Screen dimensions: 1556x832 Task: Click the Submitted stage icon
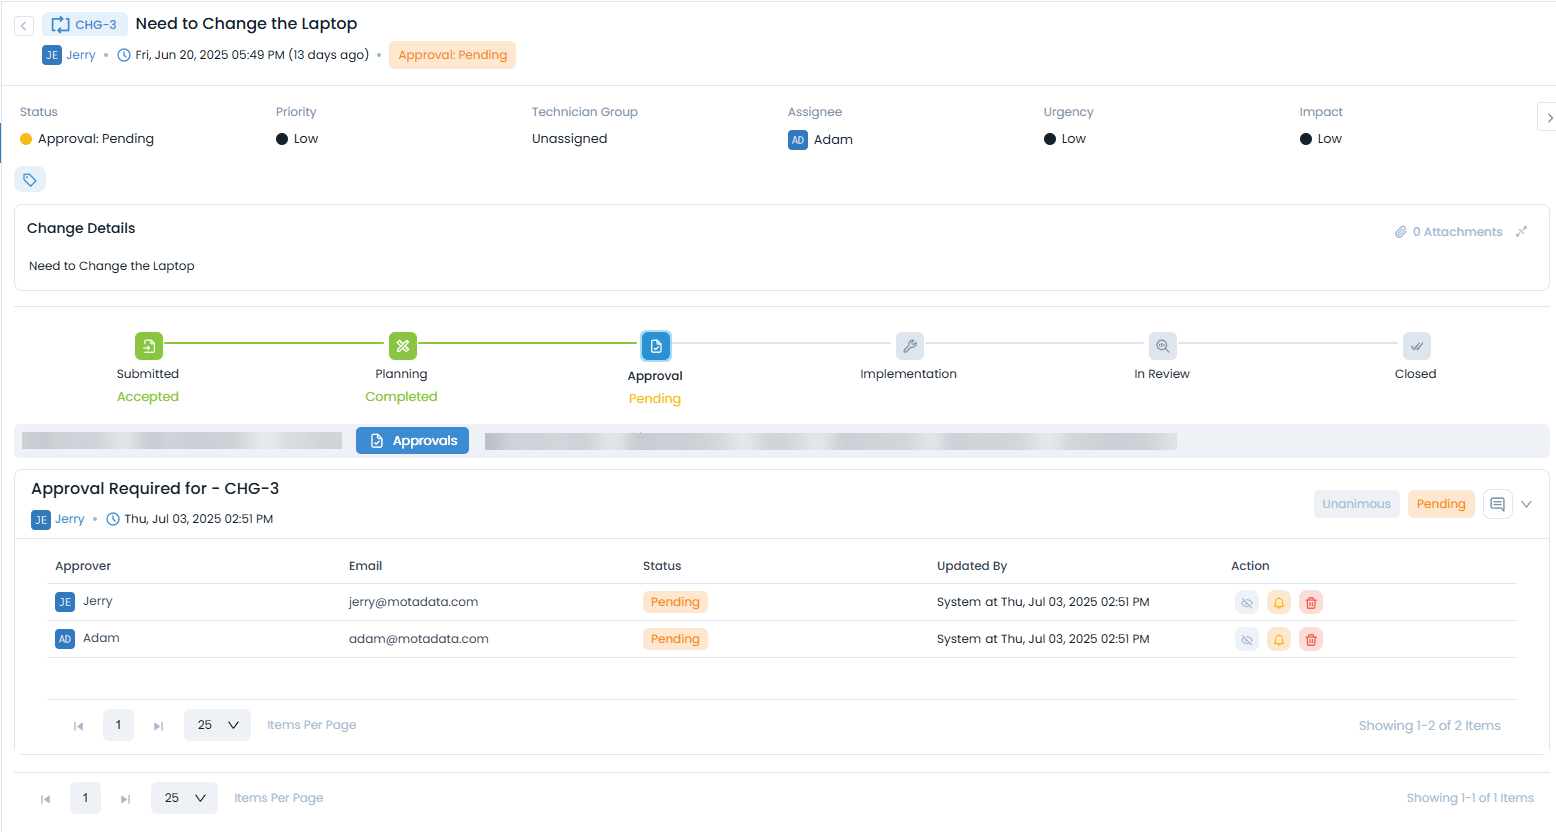pyautogui.click(x=148, y=346)
